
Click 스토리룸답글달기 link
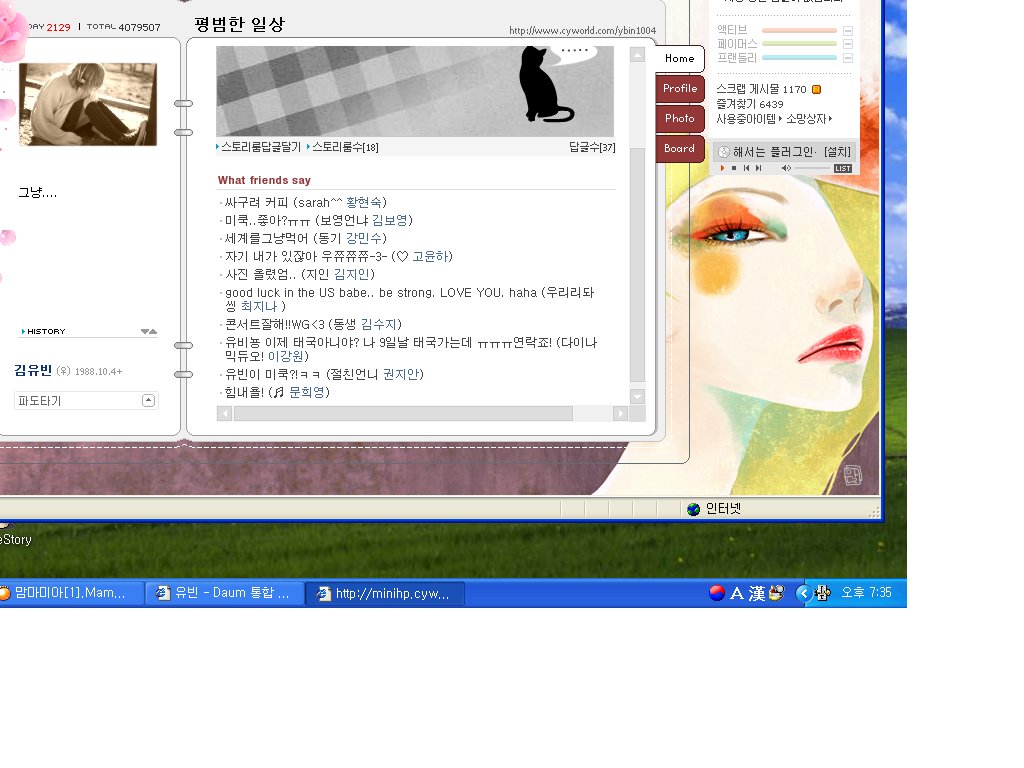coord(258,147)
